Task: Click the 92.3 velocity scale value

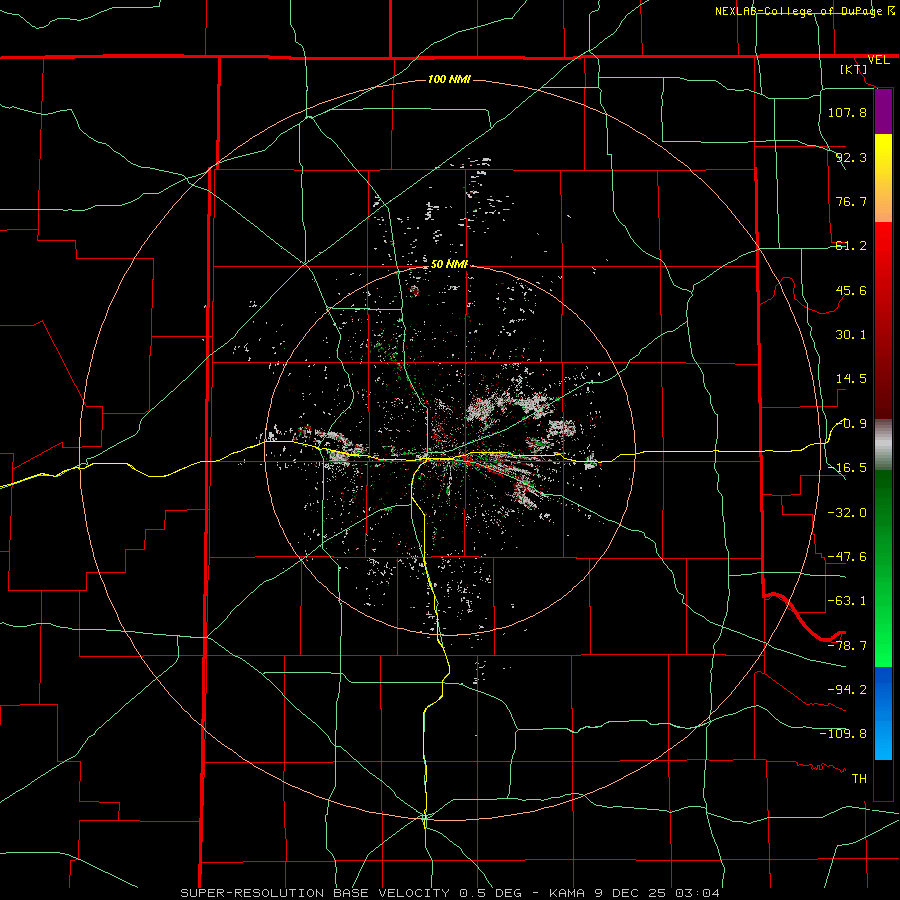Action: 851,157
